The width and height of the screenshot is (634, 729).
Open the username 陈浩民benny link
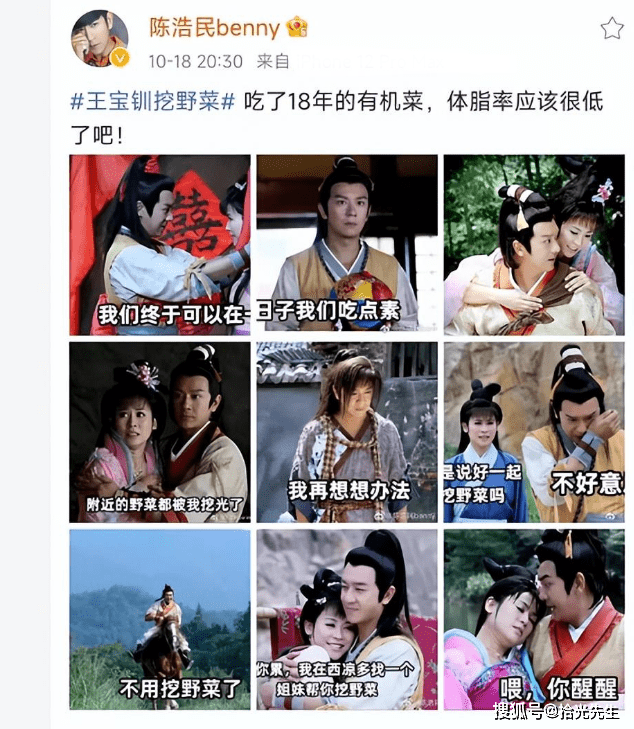coord(214,27)
